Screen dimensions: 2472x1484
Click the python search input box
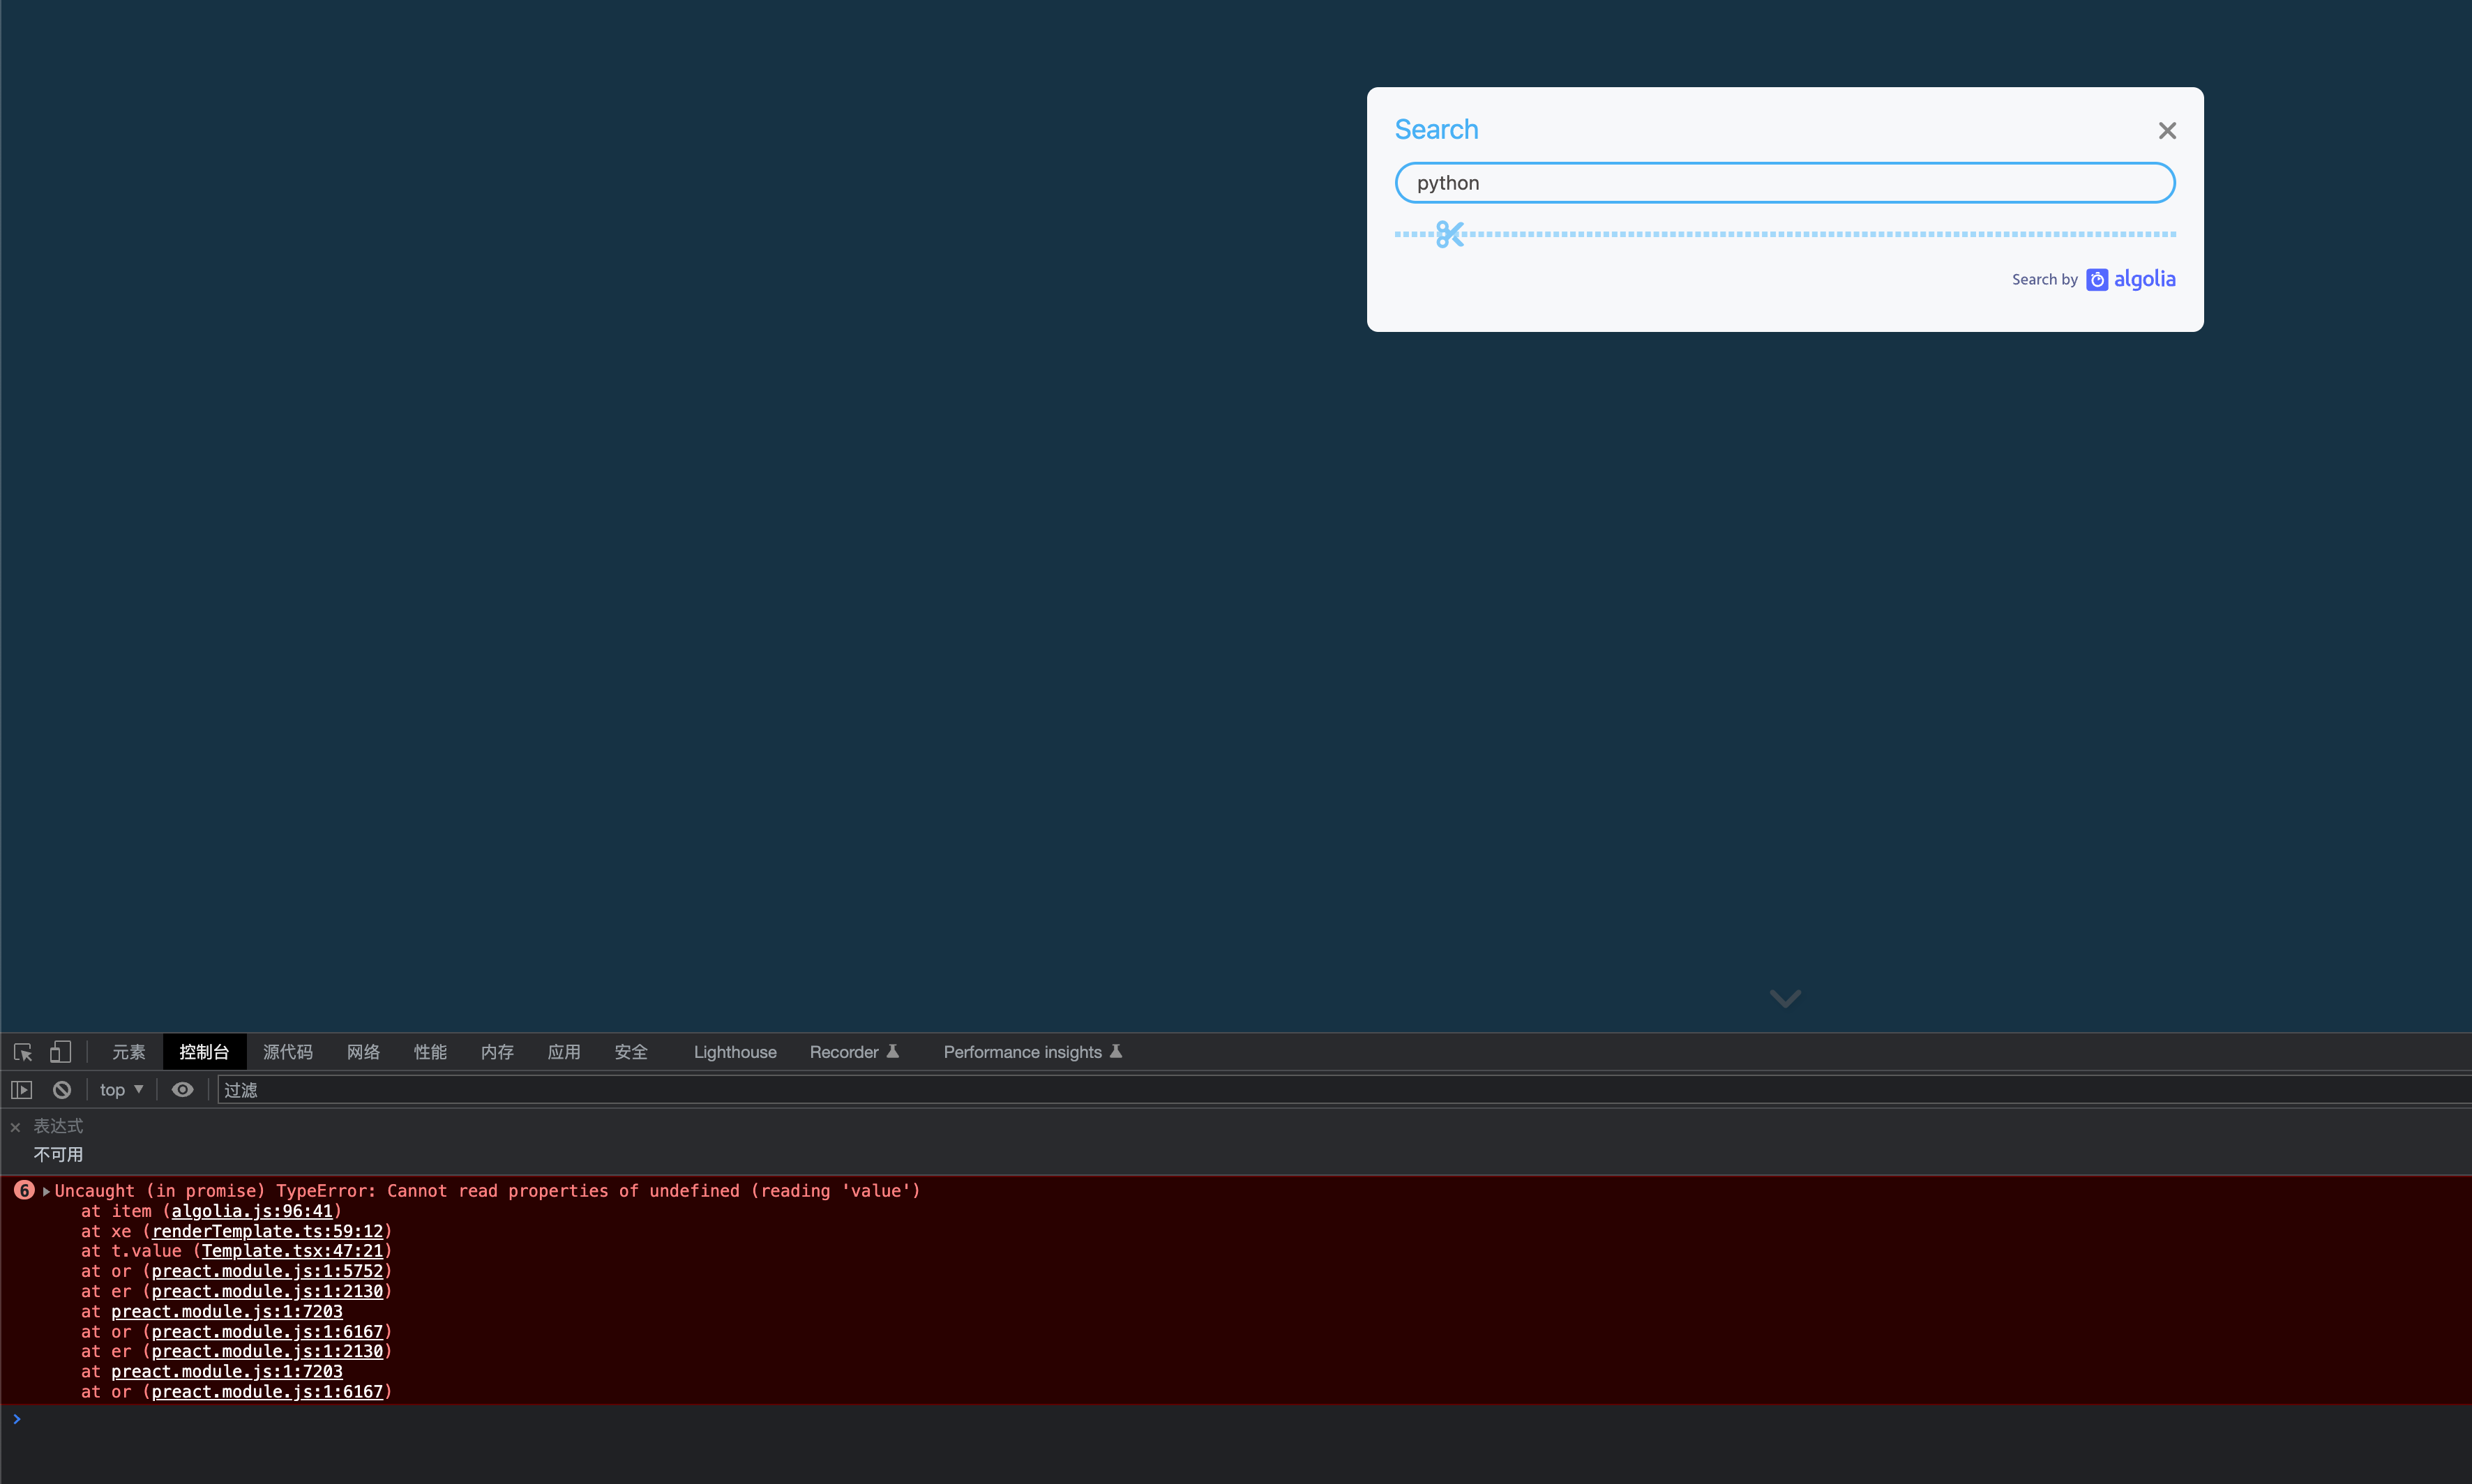point(1783,182)
